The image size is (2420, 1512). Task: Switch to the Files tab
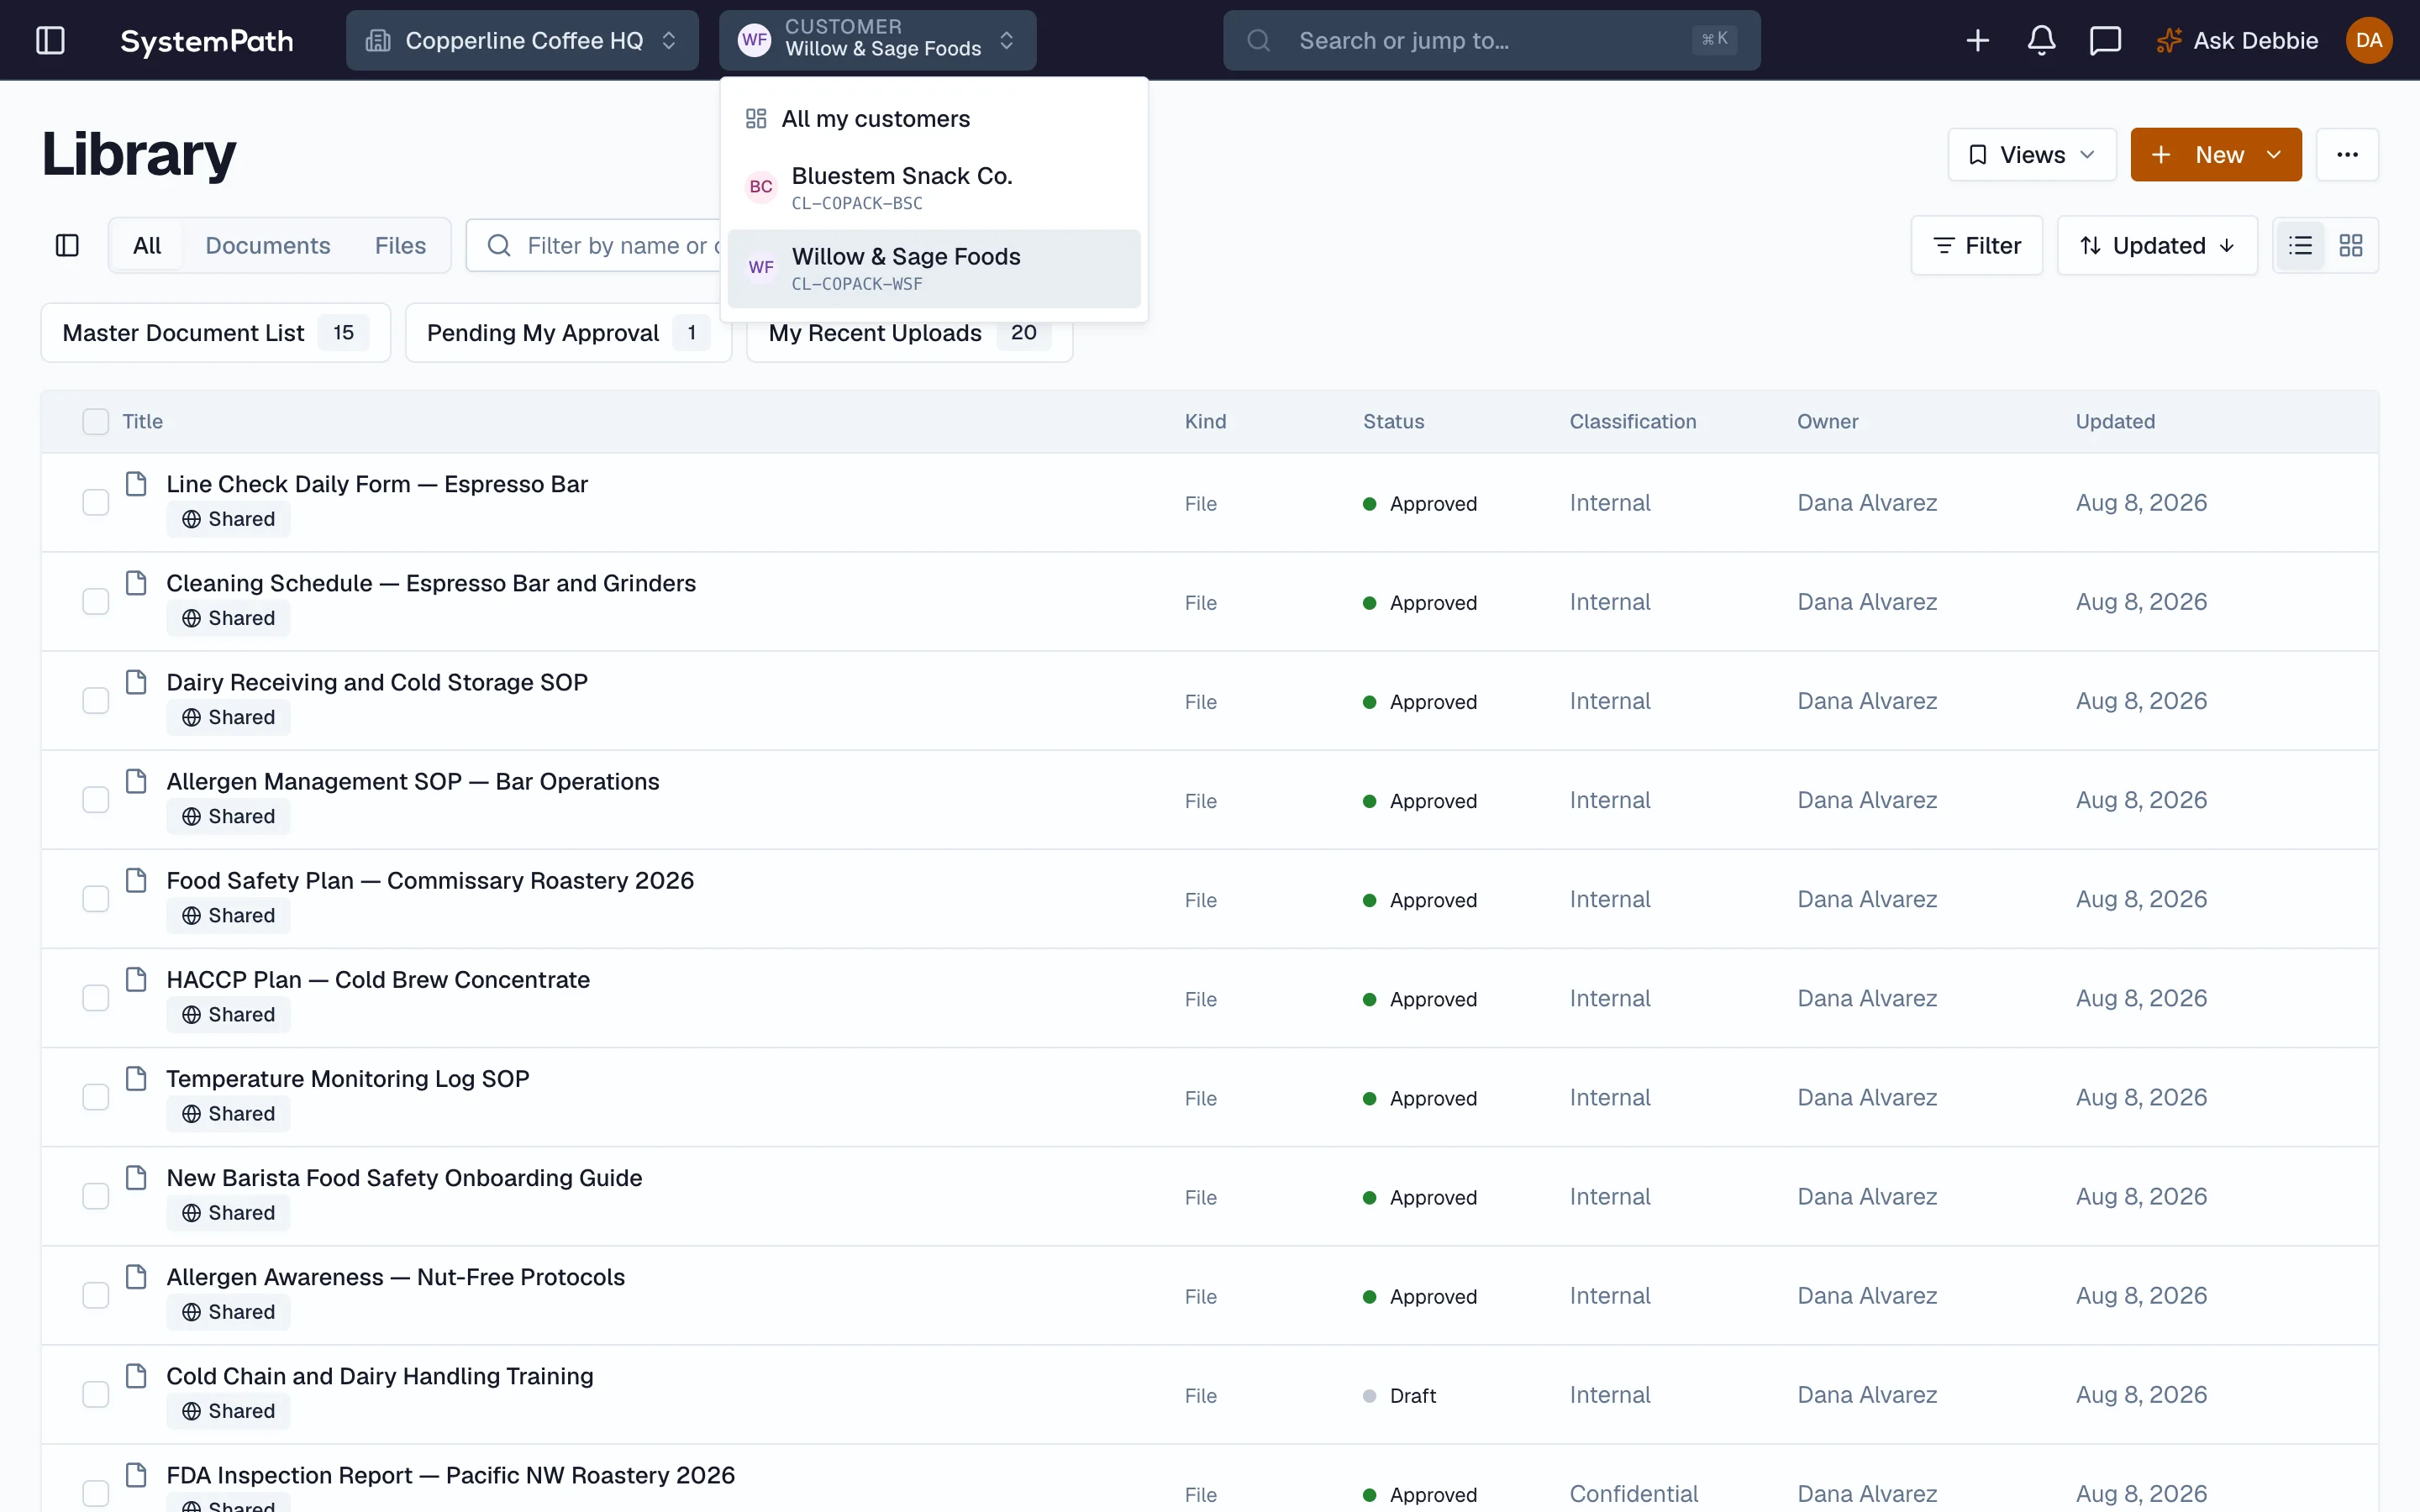pyautogui.click(x=400, y=245)
